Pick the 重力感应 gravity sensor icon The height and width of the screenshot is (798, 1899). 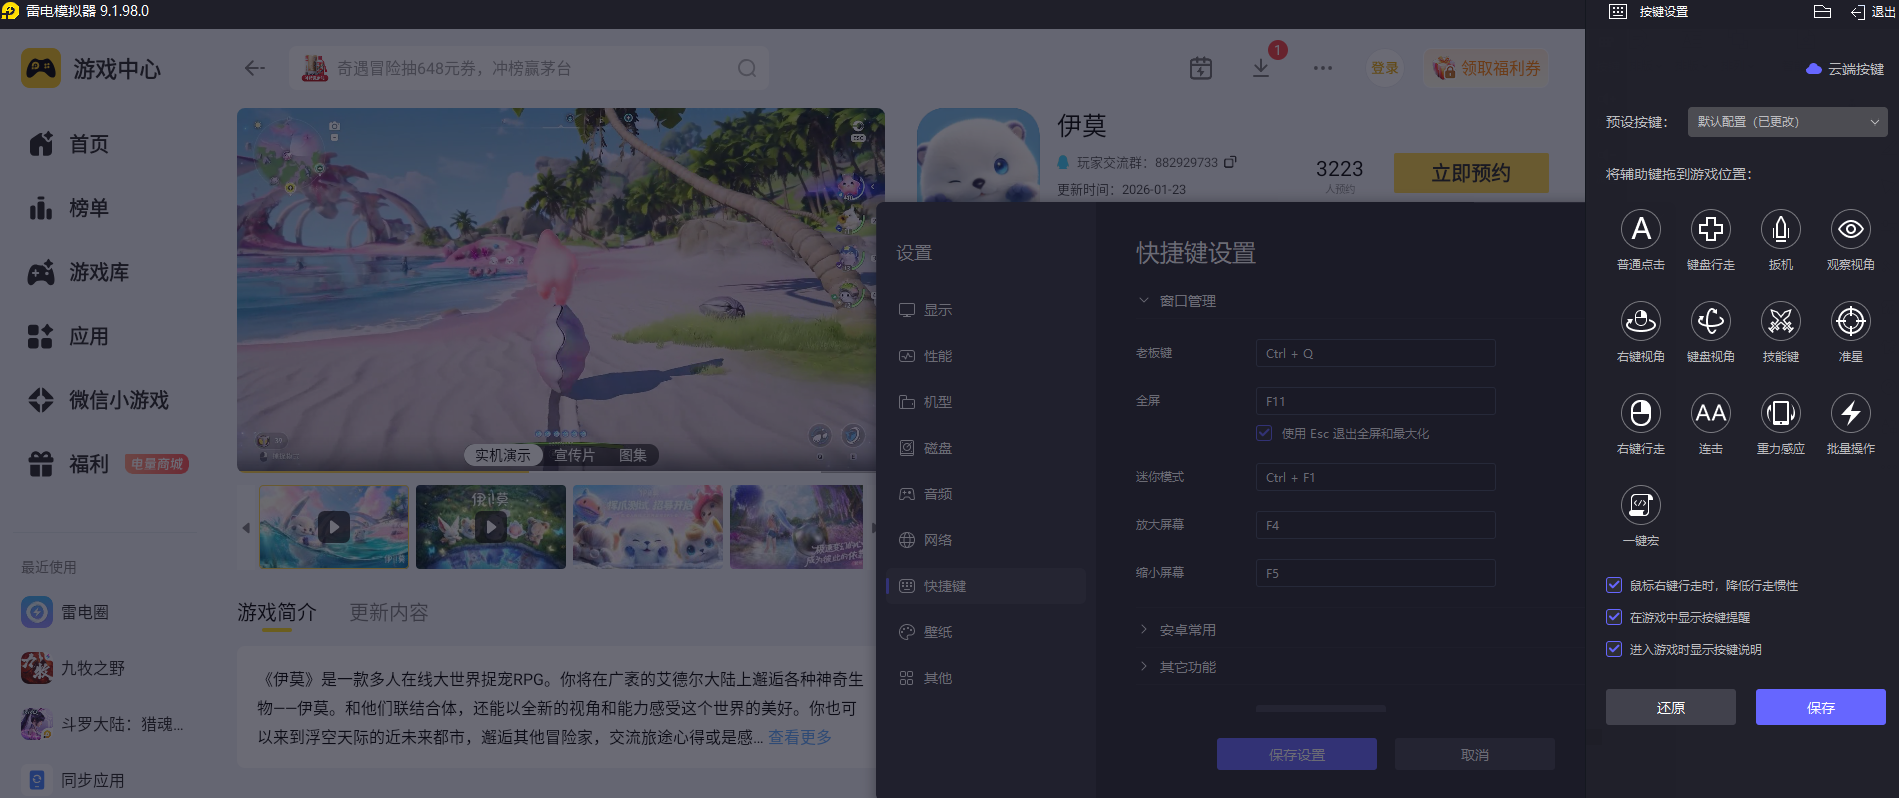click(1780, 414)
